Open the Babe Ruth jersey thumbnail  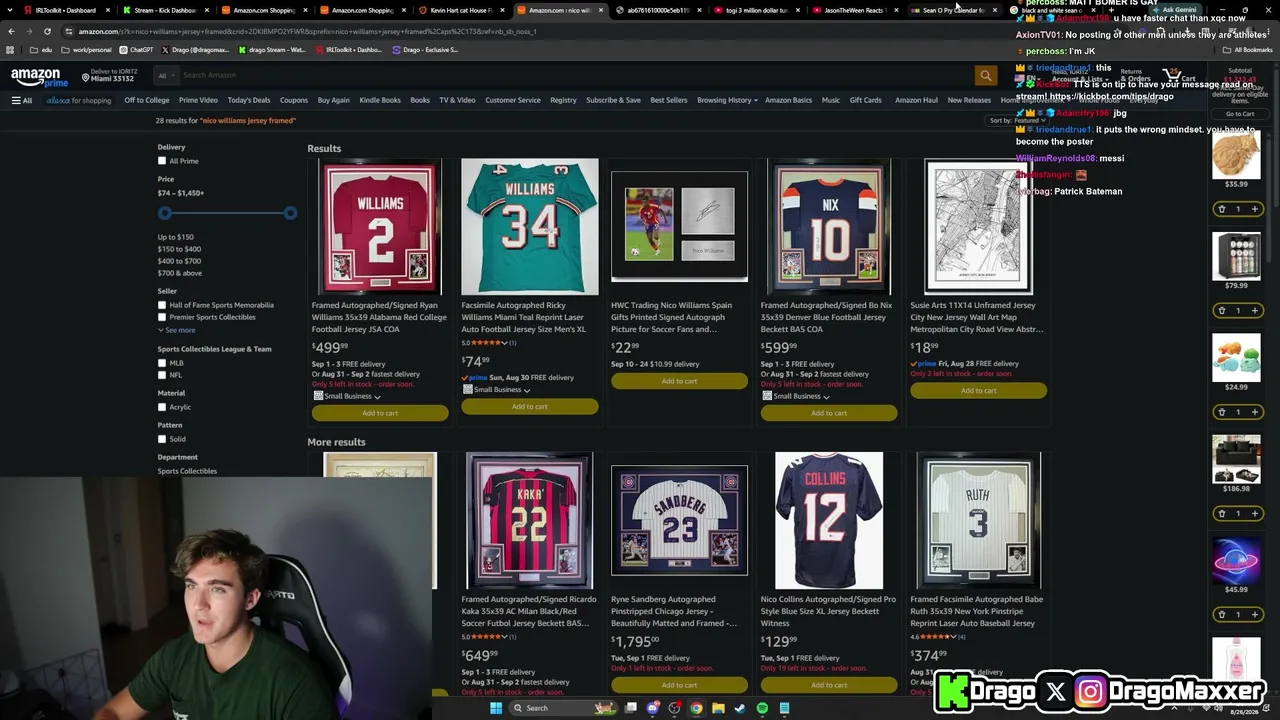[x=979, y=521]
